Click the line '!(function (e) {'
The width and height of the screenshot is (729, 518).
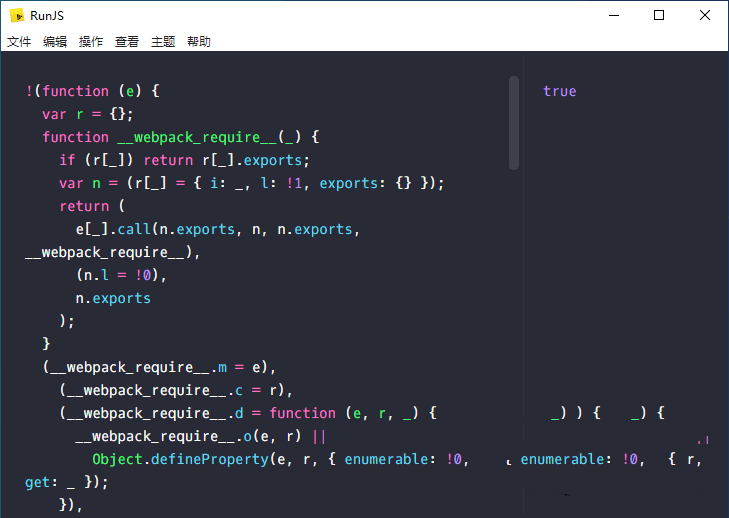point(93,91)
